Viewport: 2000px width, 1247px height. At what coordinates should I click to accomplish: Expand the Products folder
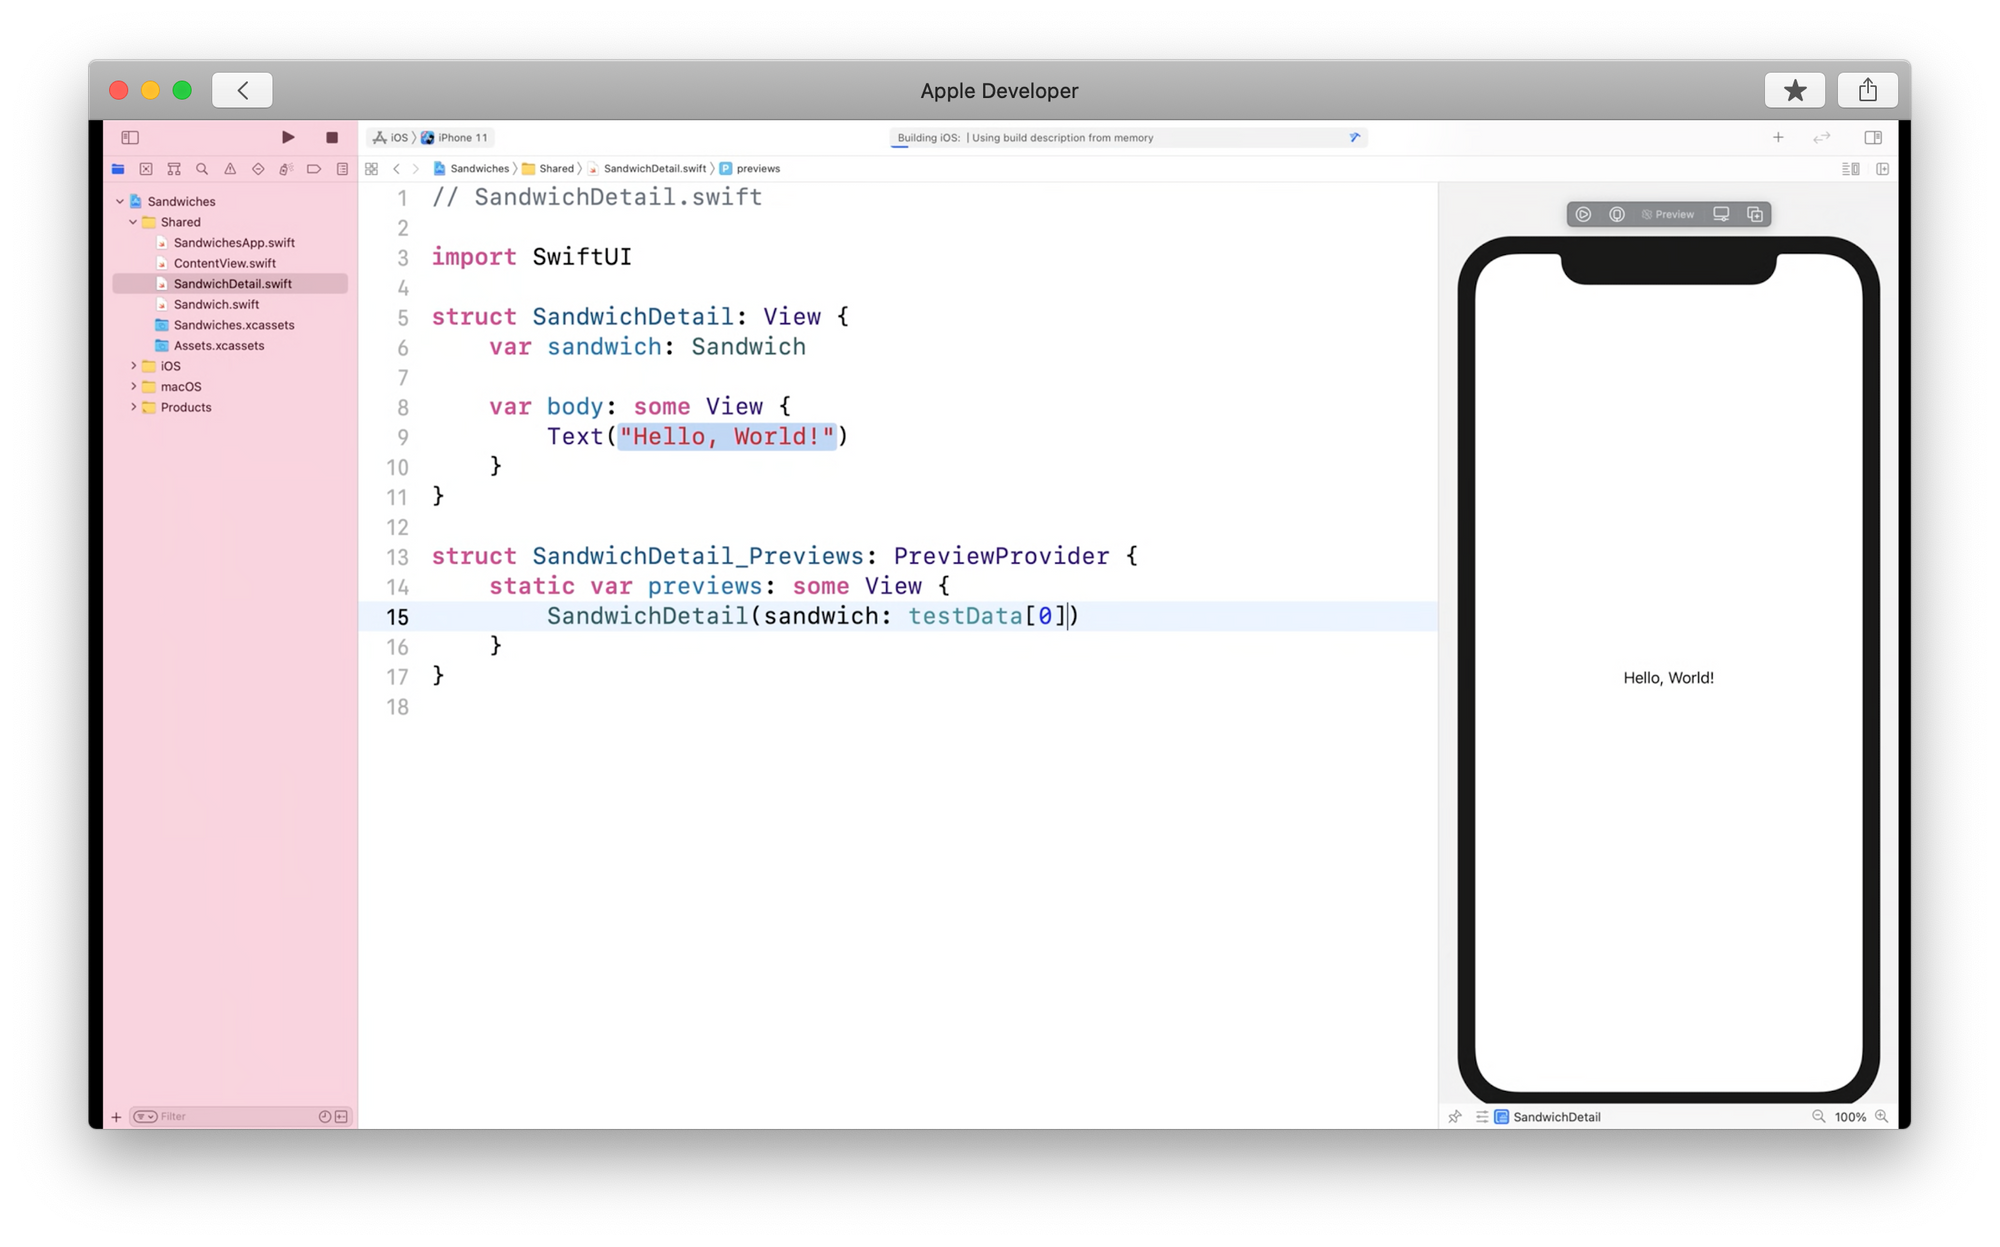click(133, 407)
